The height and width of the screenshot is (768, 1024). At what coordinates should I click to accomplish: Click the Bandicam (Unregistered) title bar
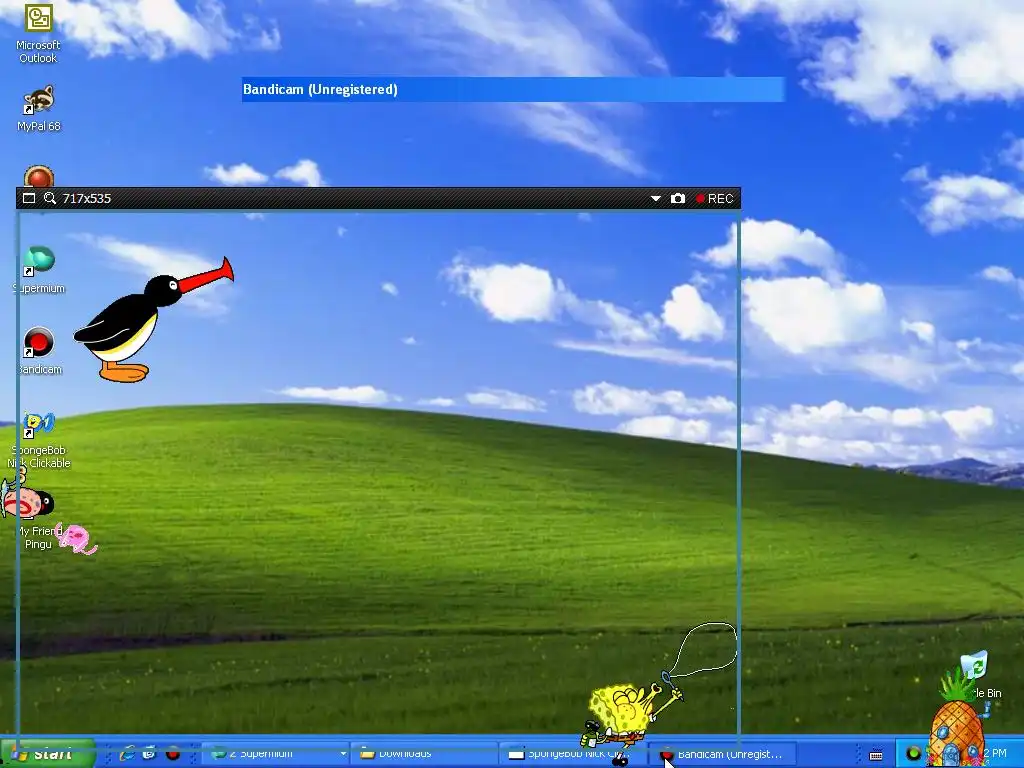click(513, 89)
